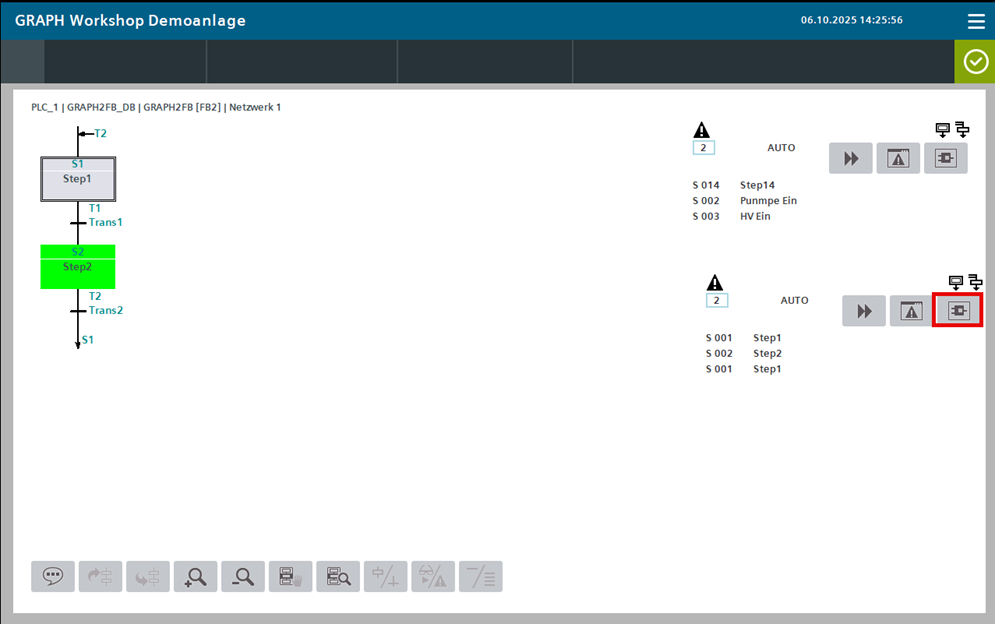
Task: Click the jump-back sequence step toolbar icon
Action: 148,576
